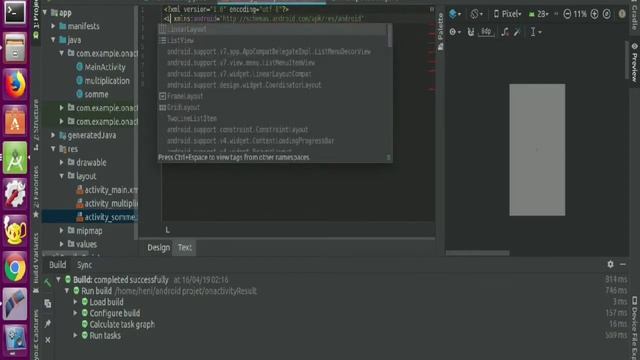Expand the Run tasks node

click(x=75, y=335)
